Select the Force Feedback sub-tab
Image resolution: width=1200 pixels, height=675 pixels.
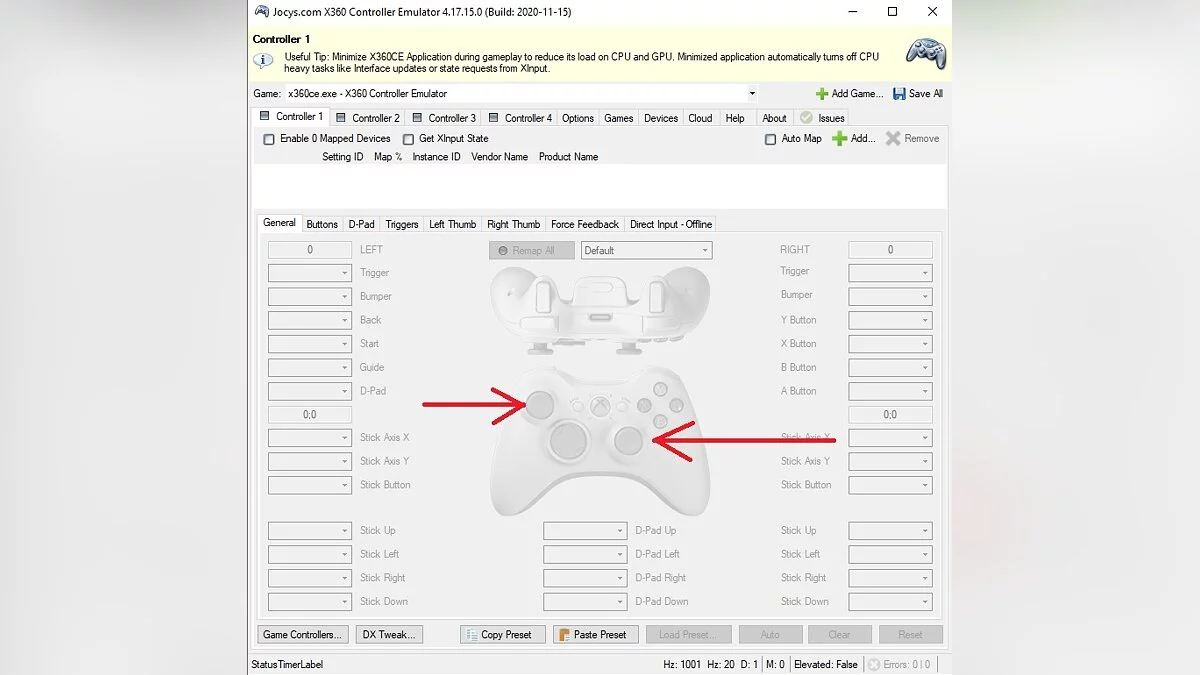tap(585, 225)
